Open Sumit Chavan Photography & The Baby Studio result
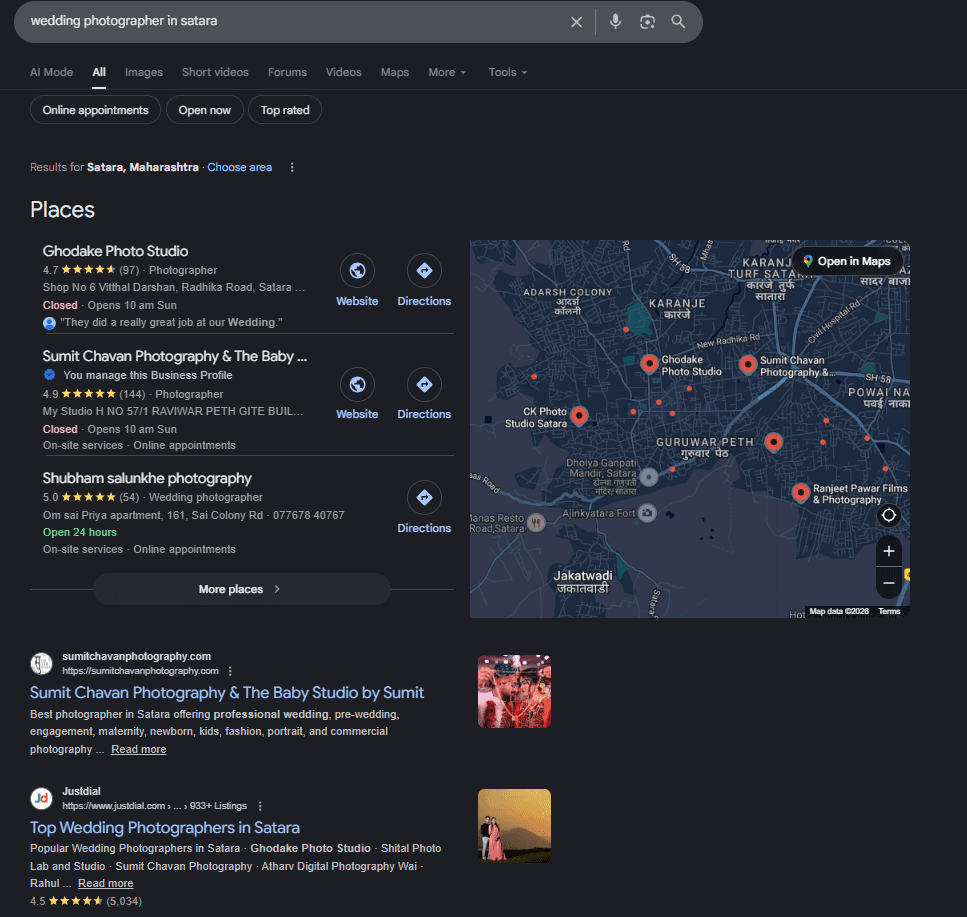The width and height of the screenshot is (967, 917). 227,693
